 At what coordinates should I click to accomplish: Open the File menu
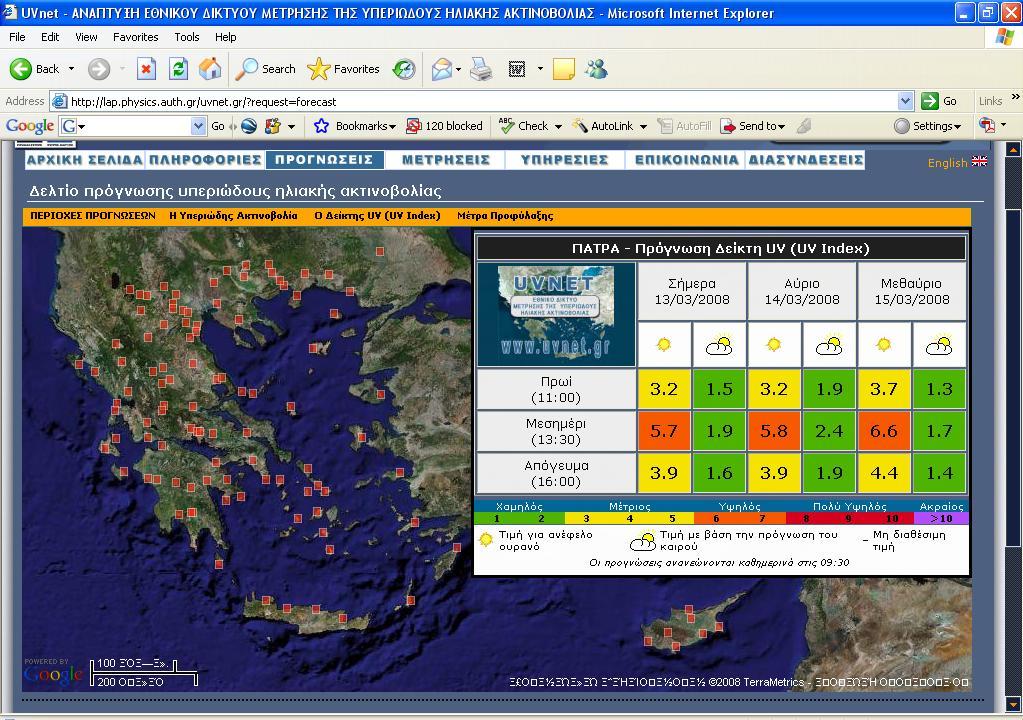(17, 37)
